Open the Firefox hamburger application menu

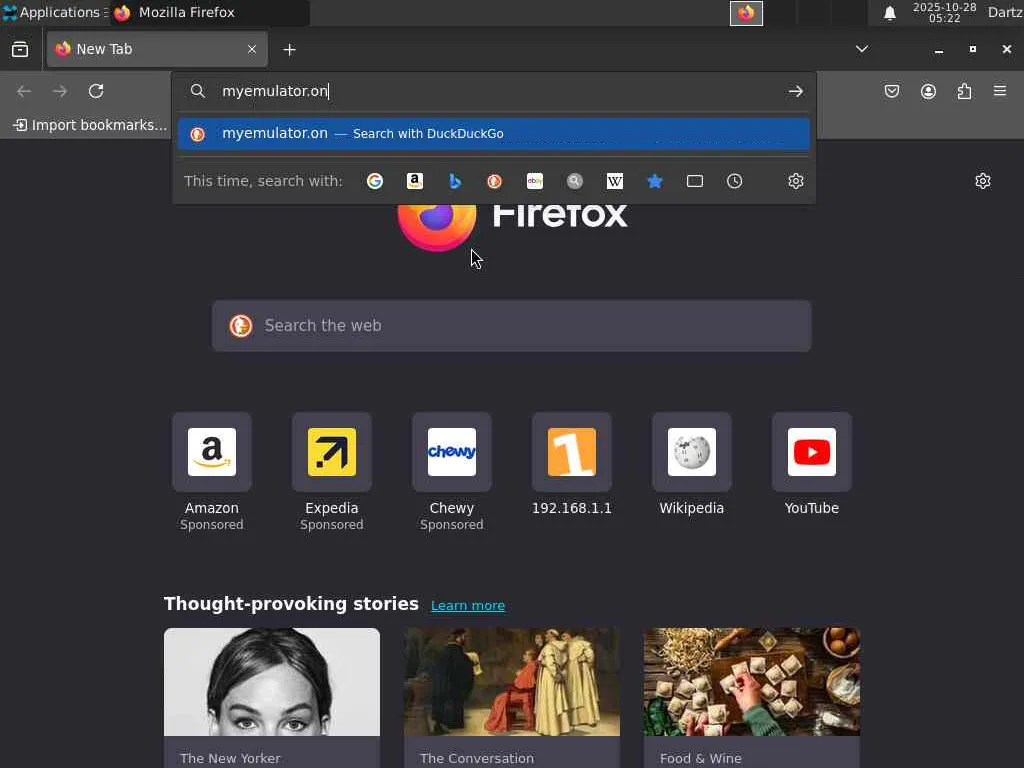pyautogui.click(x=1000, y=91)
